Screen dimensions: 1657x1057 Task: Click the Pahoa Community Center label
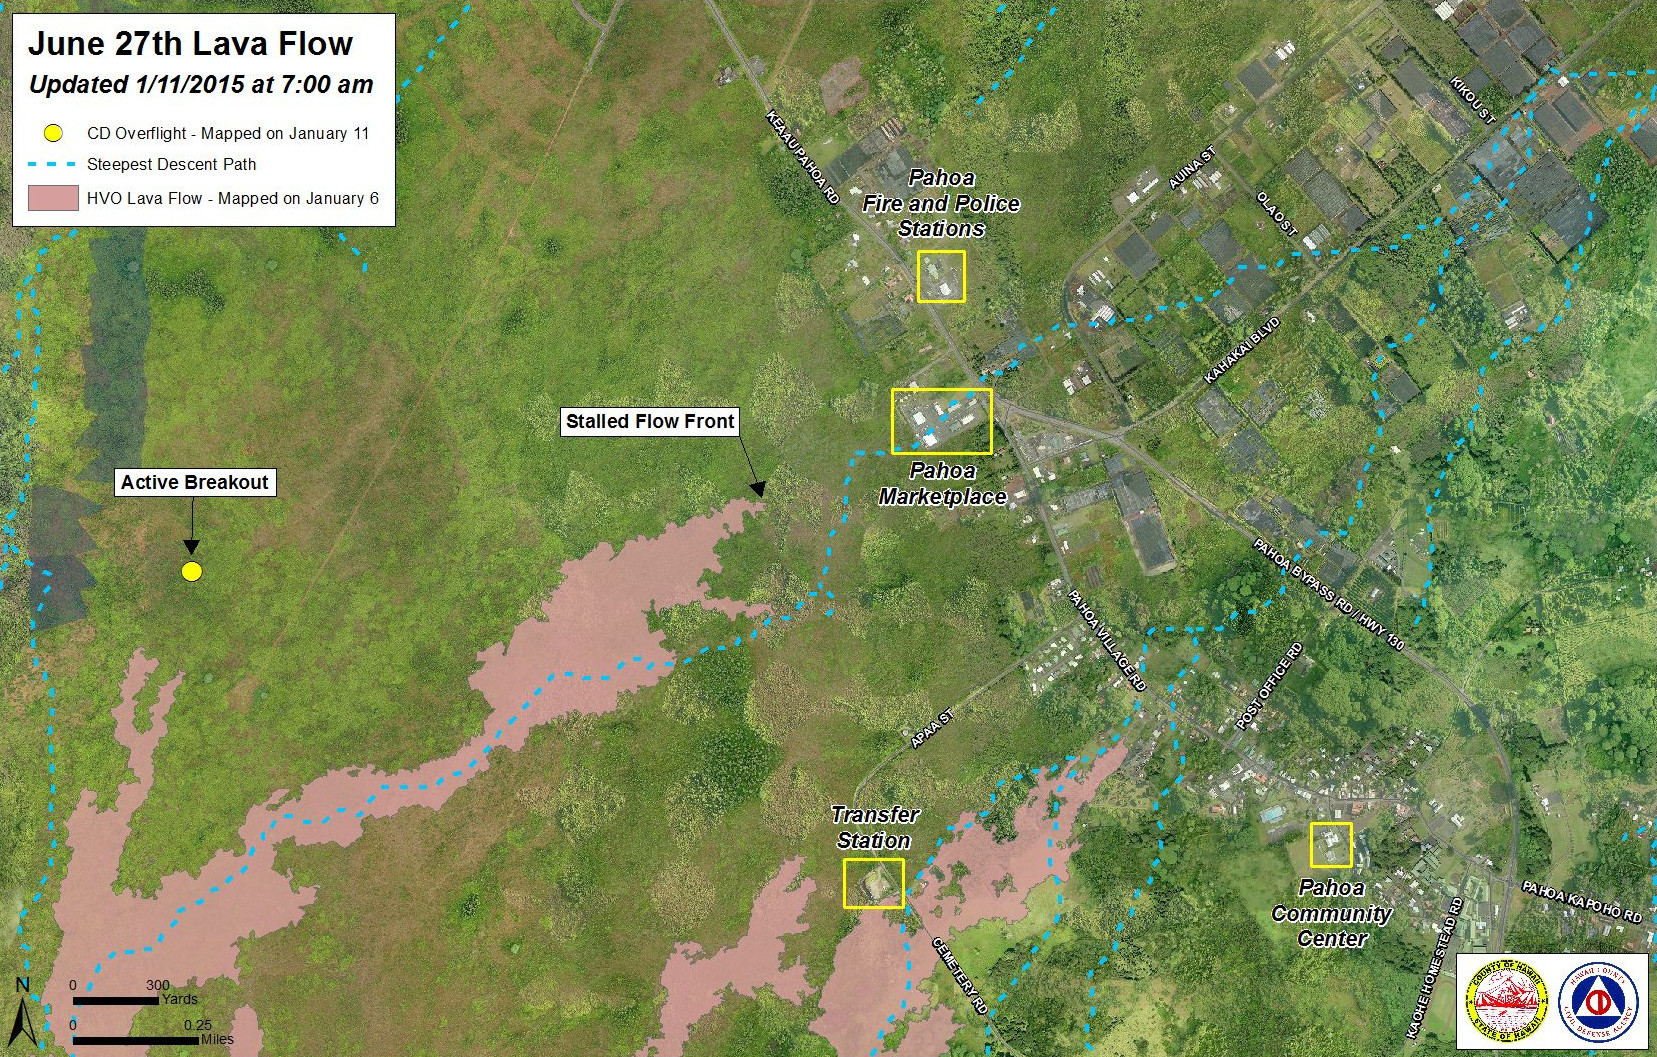[x=1332, y=913]
